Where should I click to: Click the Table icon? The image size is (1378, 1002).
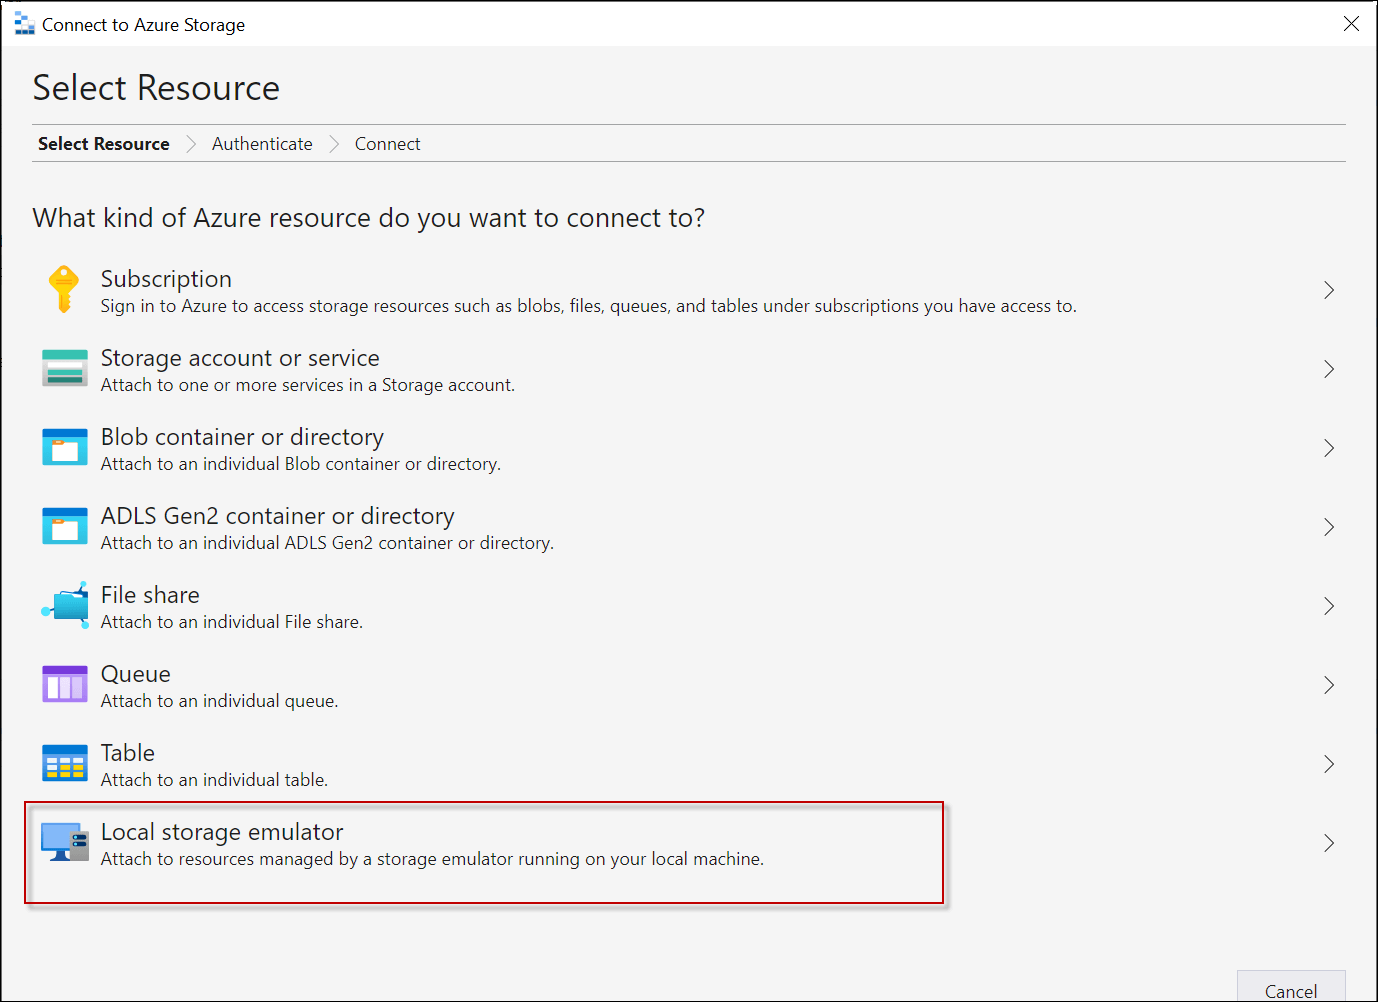65,763
